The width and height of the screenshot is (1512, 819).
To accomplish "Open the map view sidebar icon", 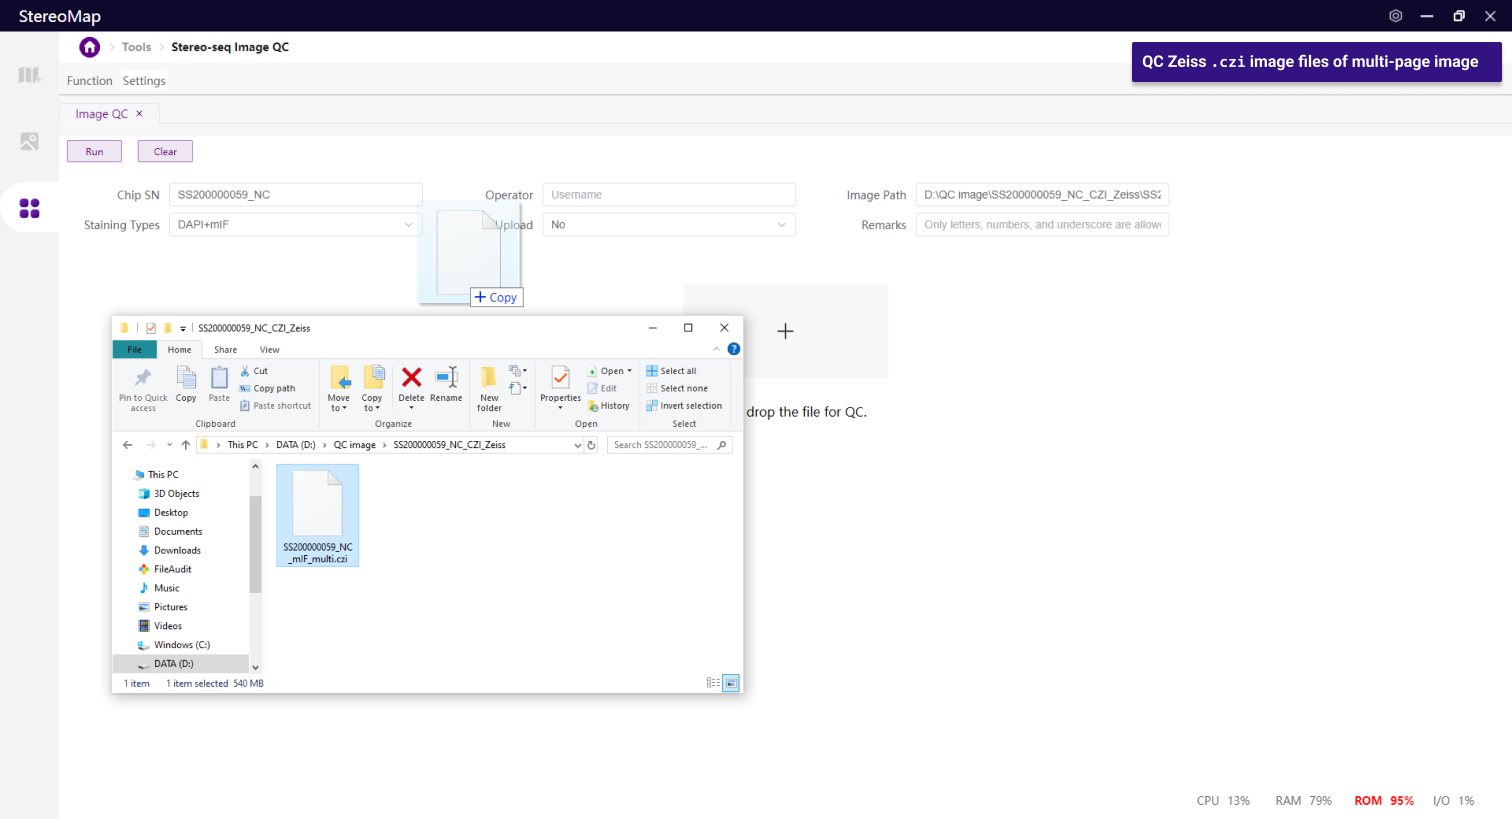I will coord(29,75).
